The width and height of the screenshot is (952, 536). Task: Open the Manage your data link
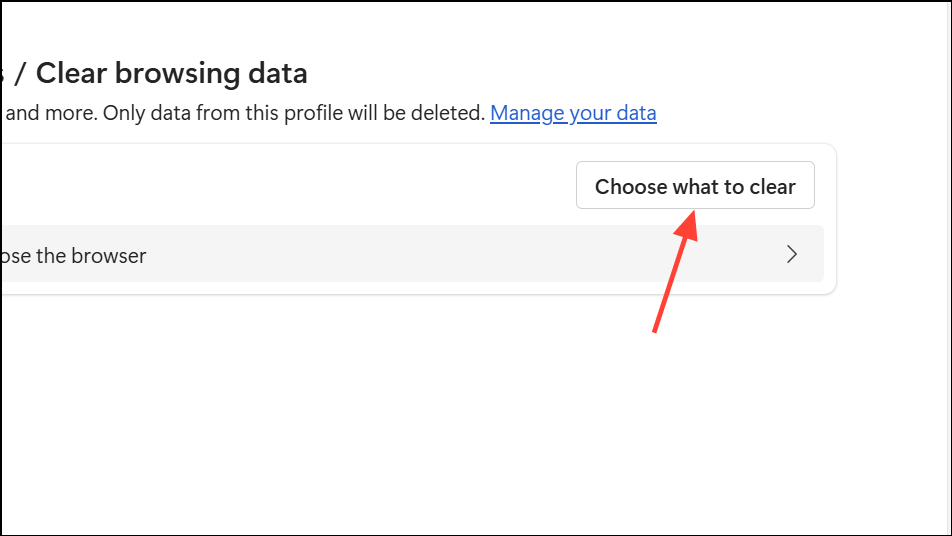573,113
